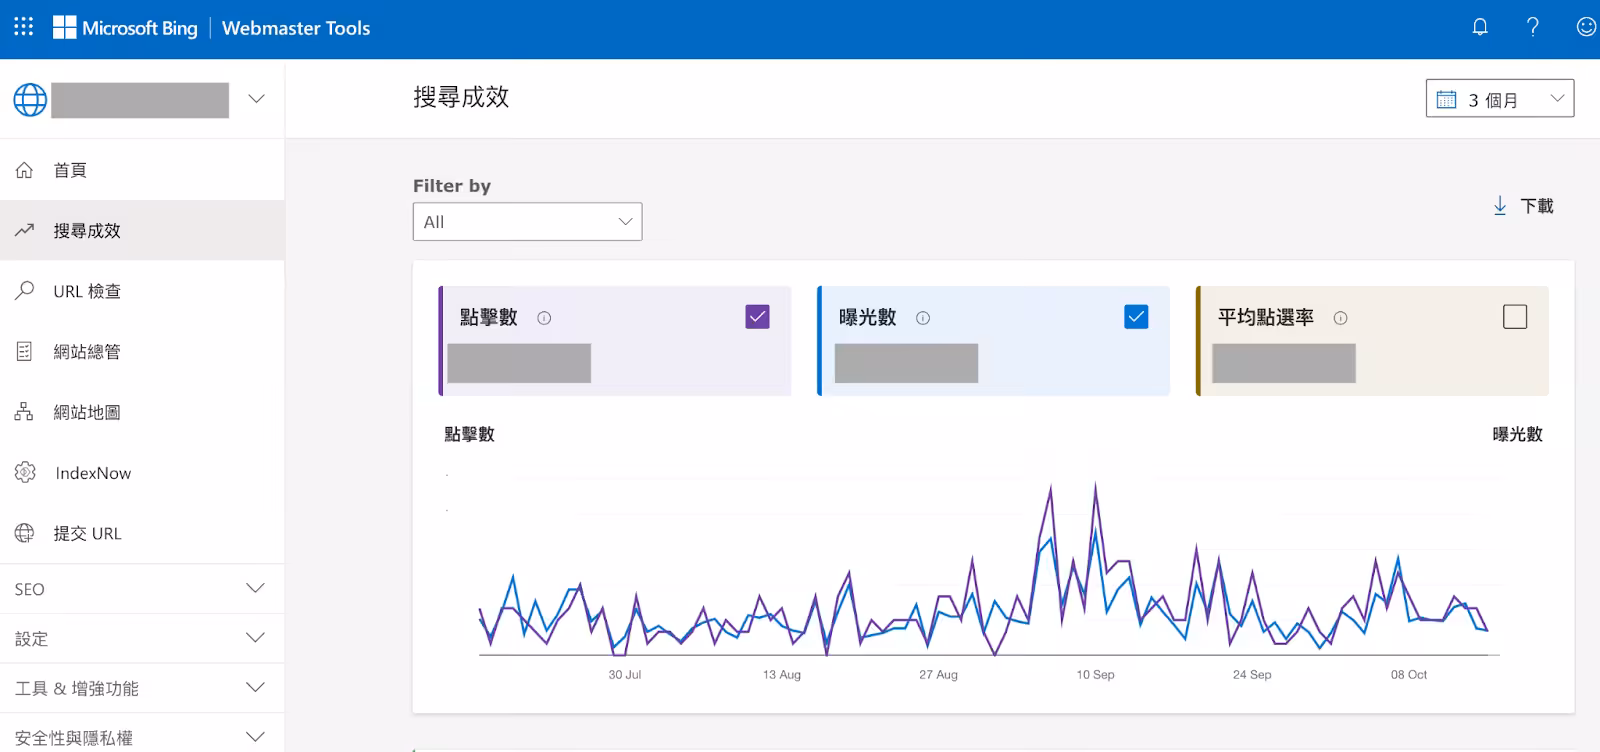Click the download arrow icon
The image size is (1600, 752).
(1500, 206)
